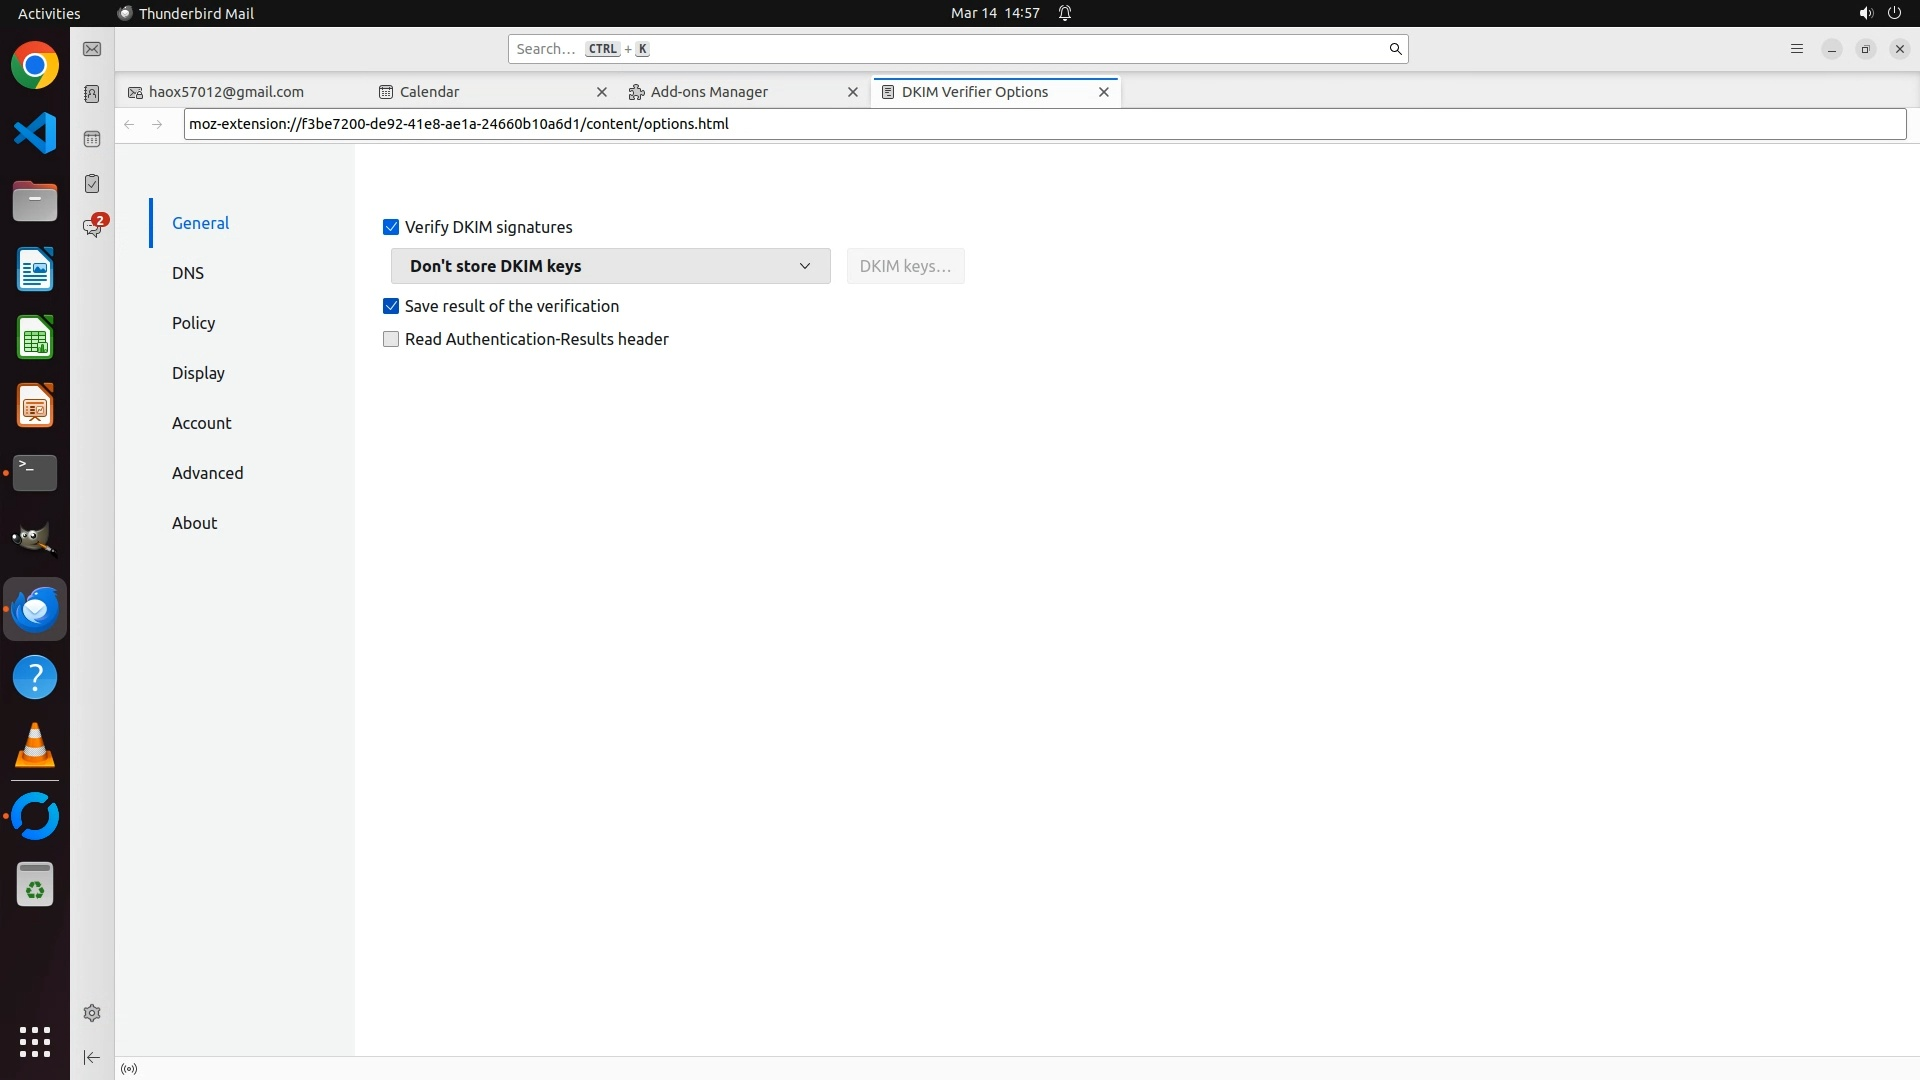Toggle Save result of the verification
Image resolution: width=1920 pixels, height=1080 pixels.
point(391,306)
